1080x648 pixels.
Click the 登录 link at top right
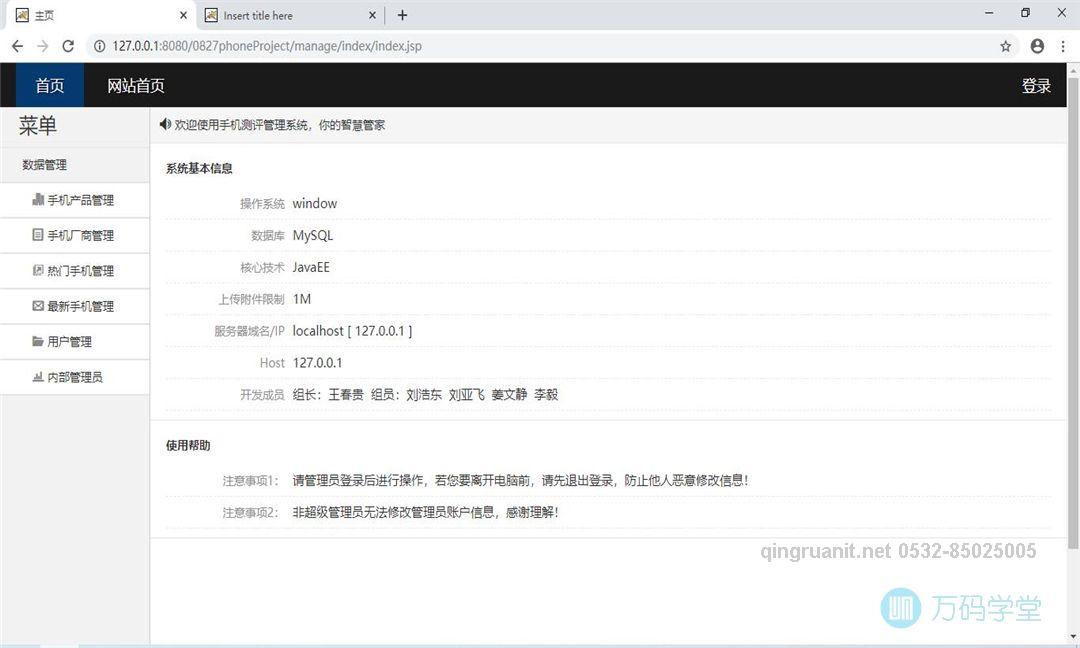pos(1037,85)
